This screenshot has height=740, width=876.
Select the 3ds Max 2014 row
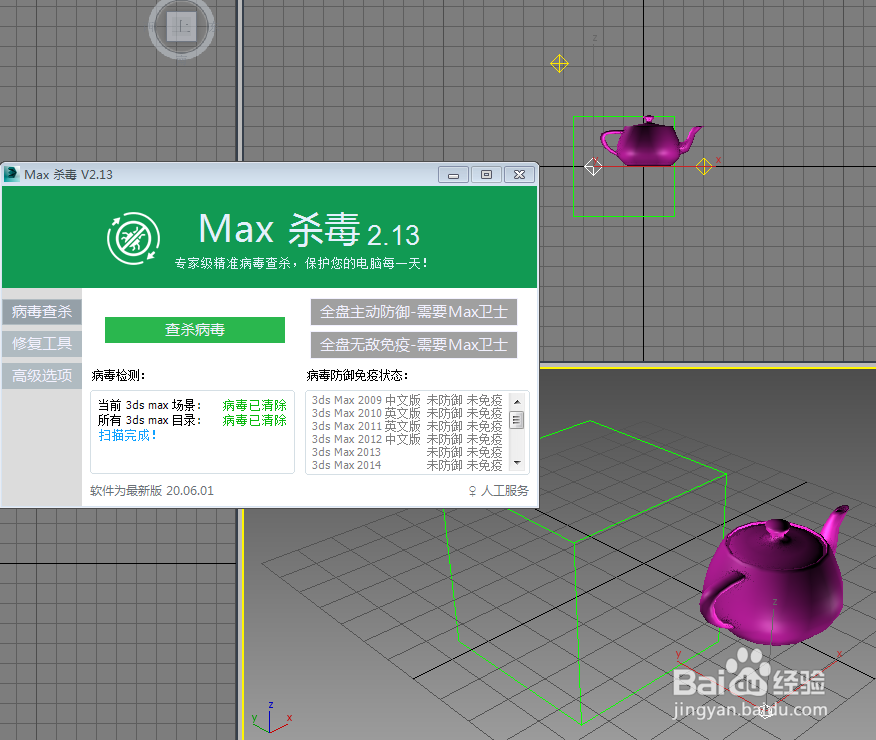407,465
